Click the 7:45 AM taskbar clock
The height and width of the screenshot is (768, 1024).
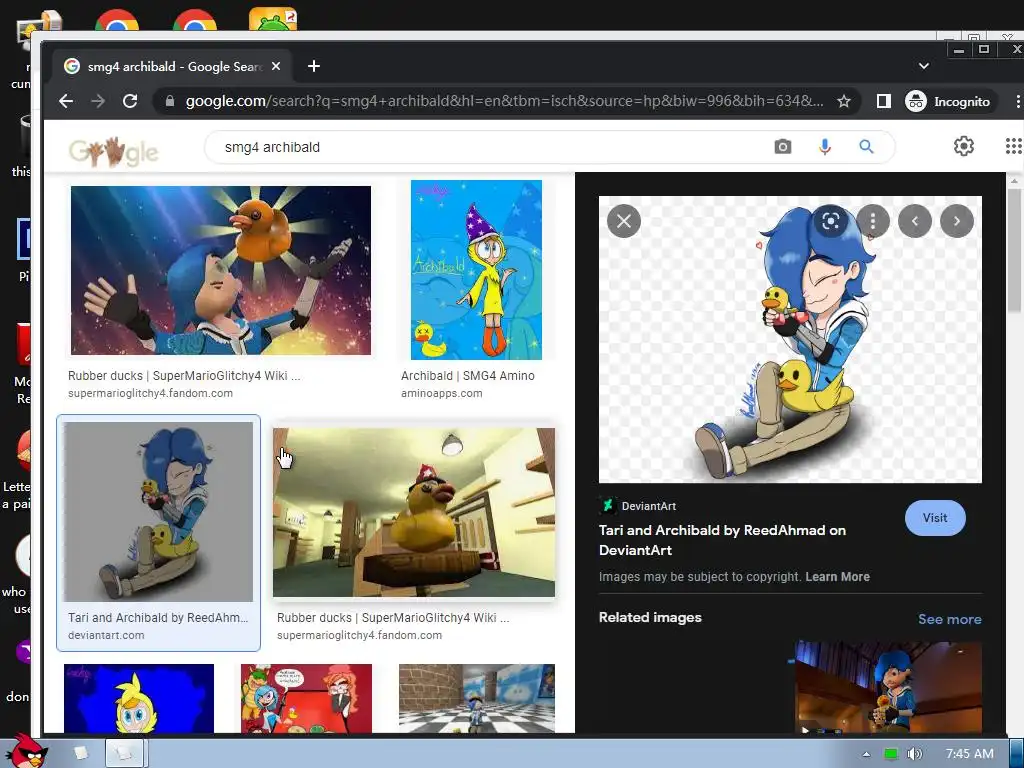coord(969,754)
